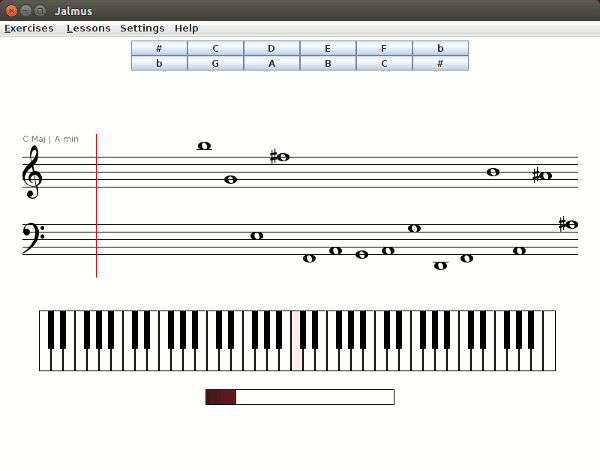
Task: Click the red vertical cursor line
Action: pyautogui.click(x=97, y=205)
